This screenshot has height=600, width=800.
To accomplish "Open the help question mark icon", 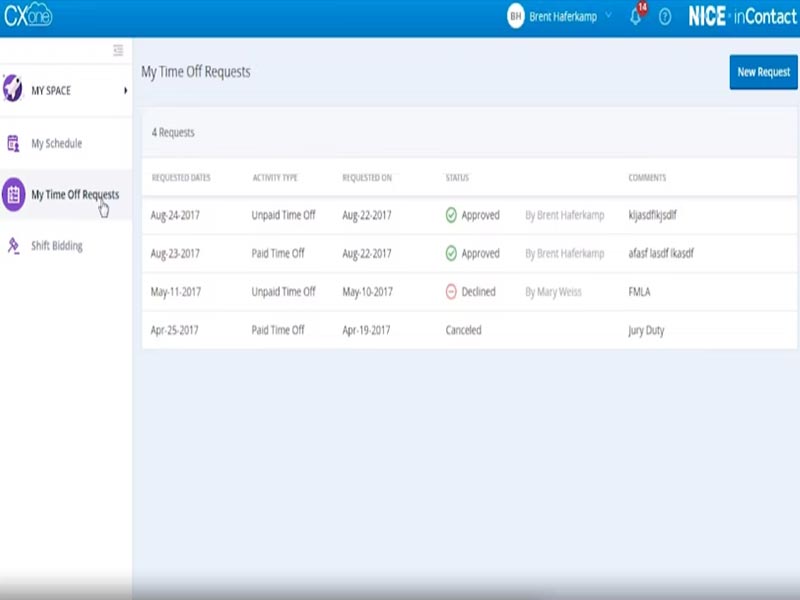I will click(665, 17).
